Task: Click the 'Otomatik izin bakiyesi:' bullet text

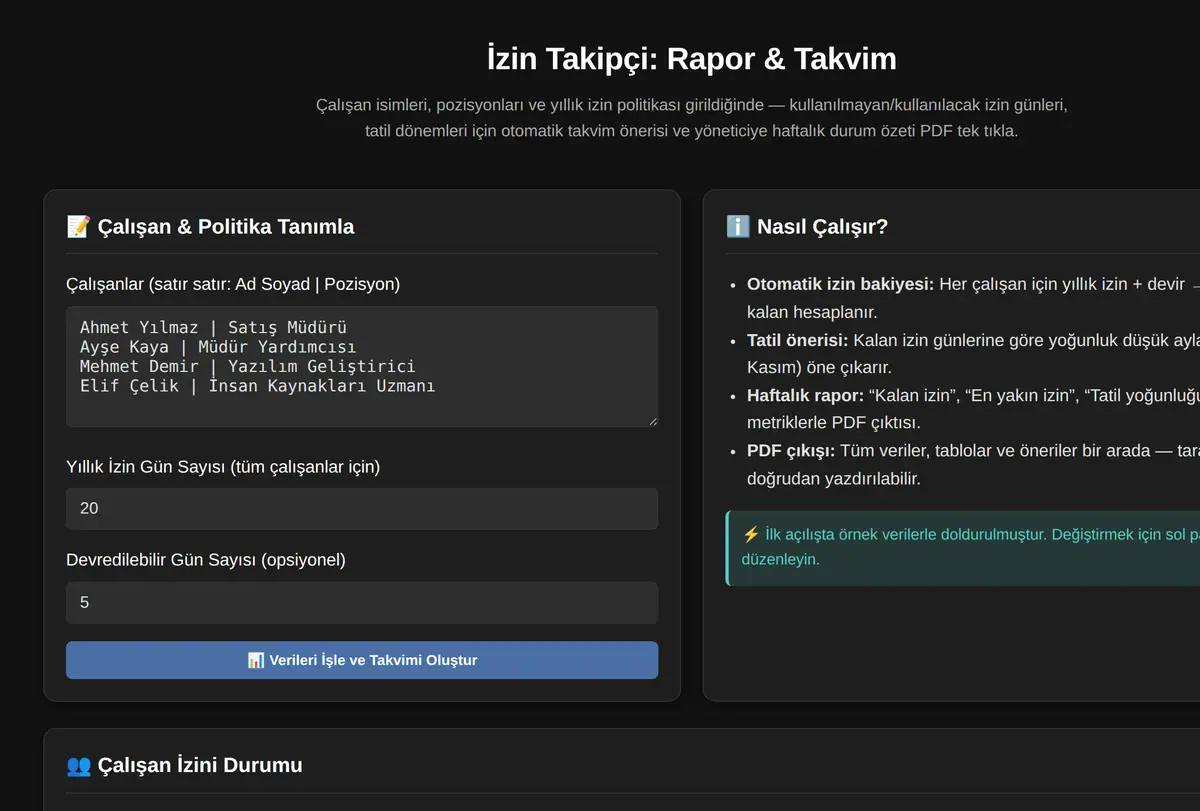Action: [x=841, y=284]
